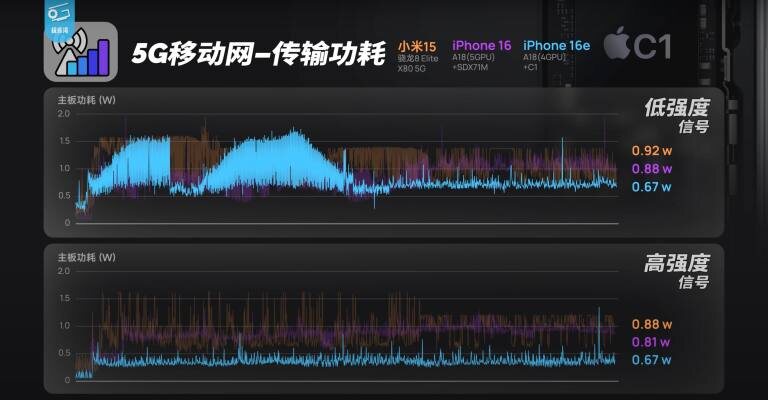Screen dimensions: 768x400
Task: Click the orange "0.92 w" value
Action: [652, 151]
